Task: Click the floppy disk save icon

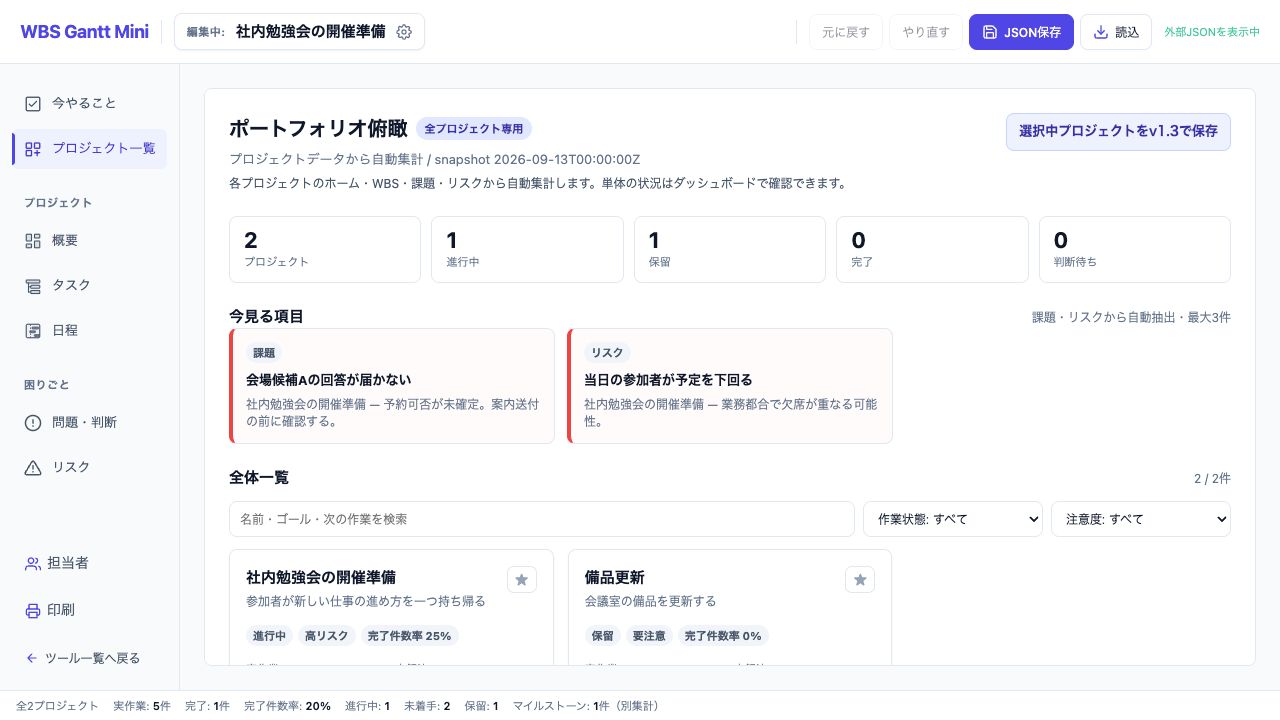Action: point(990,32)
